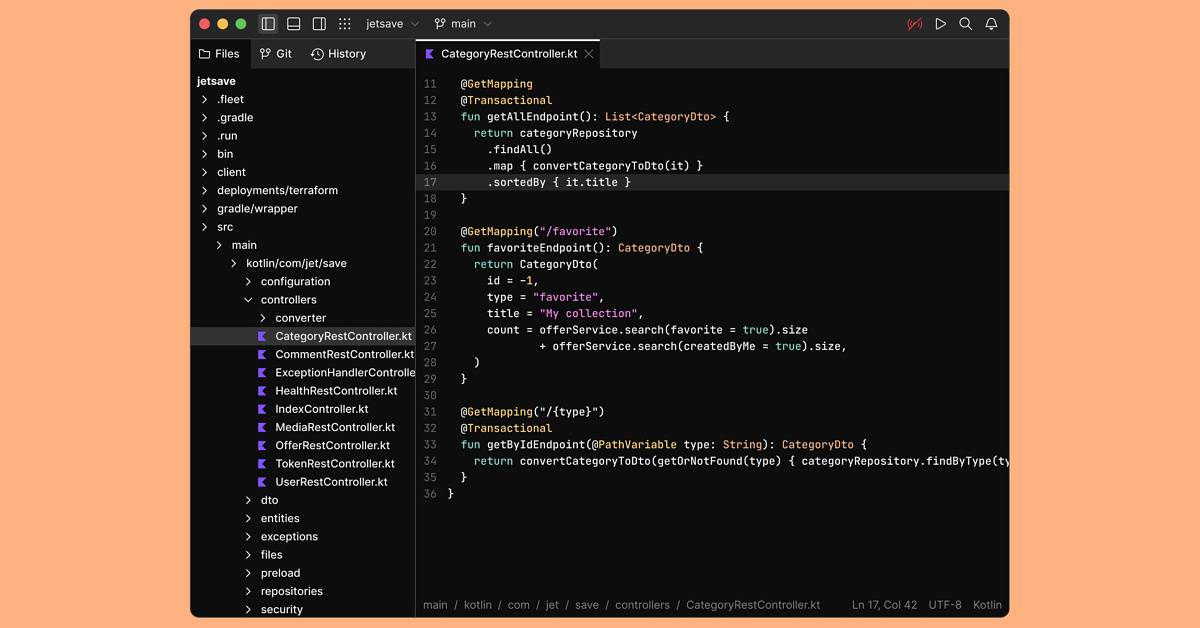1200x628 pixels.
Task: Open the main branch dropdown
Action: [x=463, y=24]
